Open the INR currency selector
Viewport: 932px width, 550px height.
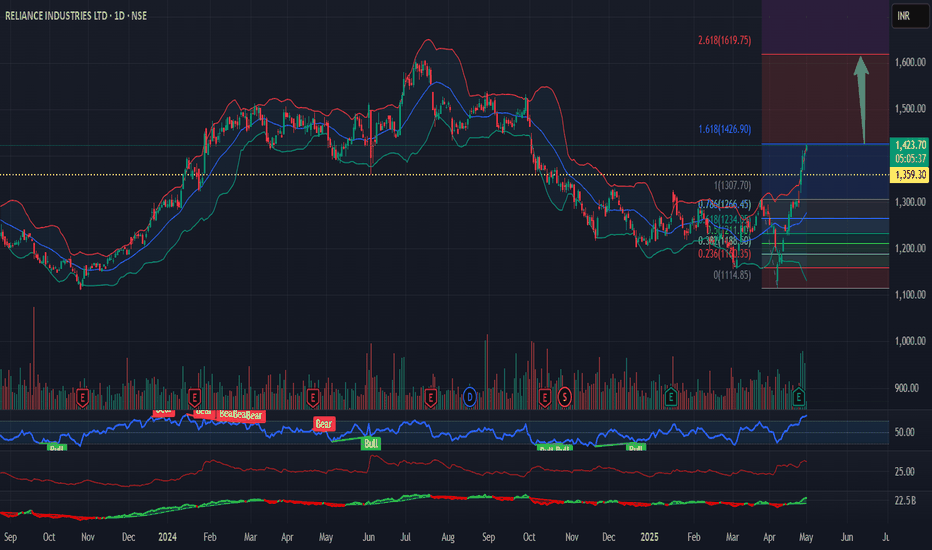tap(909, 16)
